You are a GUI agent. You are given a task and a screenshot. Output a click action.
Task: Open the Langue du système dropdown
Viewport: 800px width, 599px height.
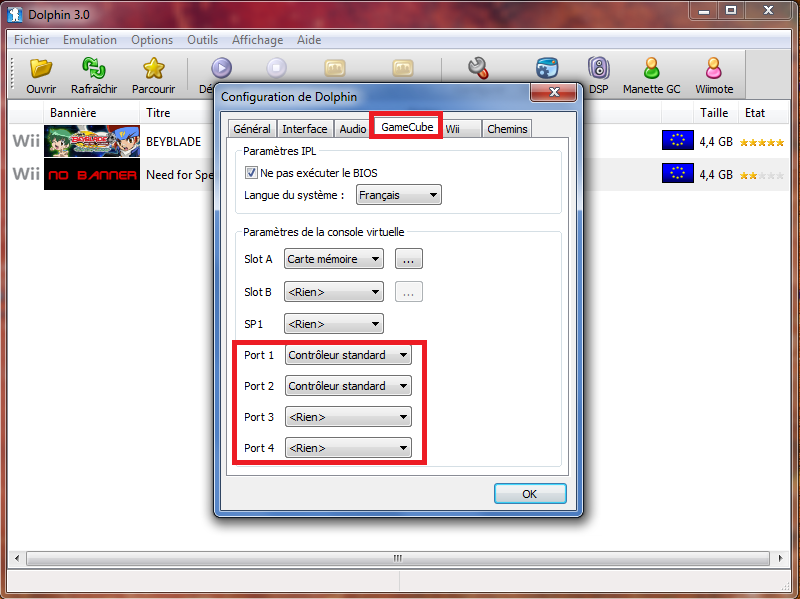[x=398, y=195]
